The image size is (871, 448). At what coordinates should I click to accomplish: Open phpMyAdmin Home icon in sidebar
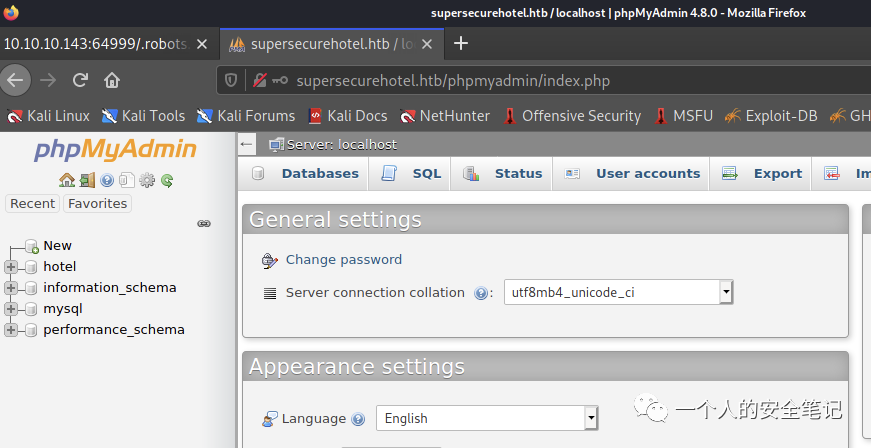coord(67,180)
